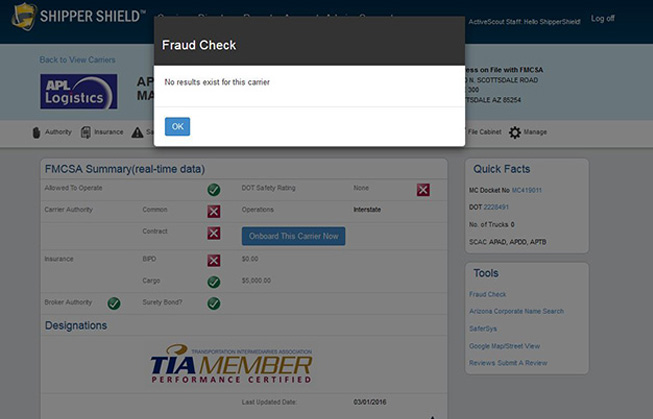Click the green check for Allowed To Operate
This screenshot has height=419, width=653.
point(214,189)
